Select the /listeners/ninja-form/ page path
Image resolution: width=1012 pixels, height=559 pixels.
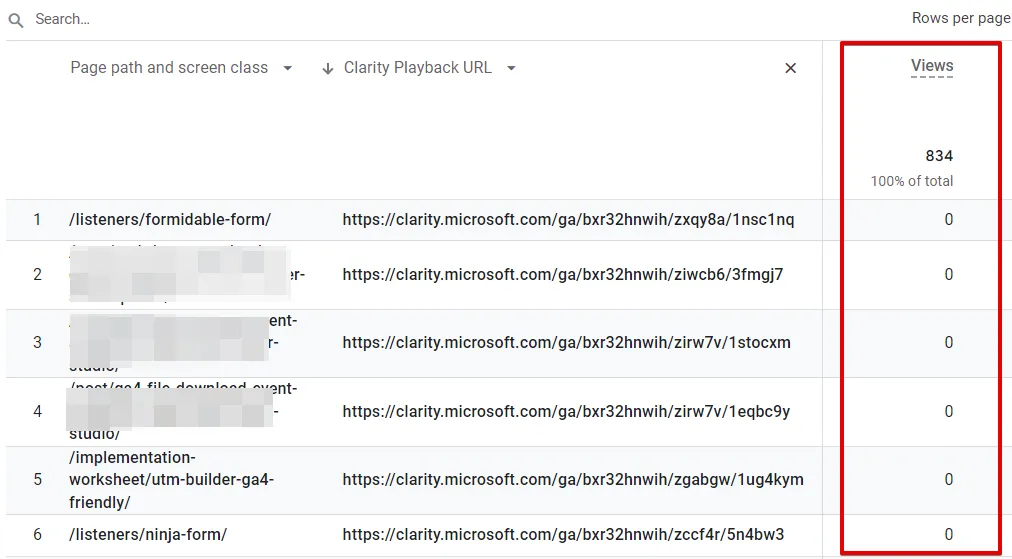pos(148,534)
